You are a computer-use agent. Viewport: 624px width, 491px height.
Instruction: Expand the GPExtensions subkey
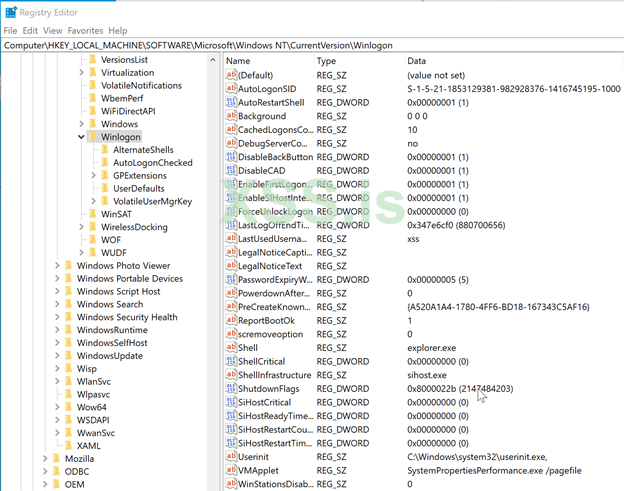(x=94, y=175)
